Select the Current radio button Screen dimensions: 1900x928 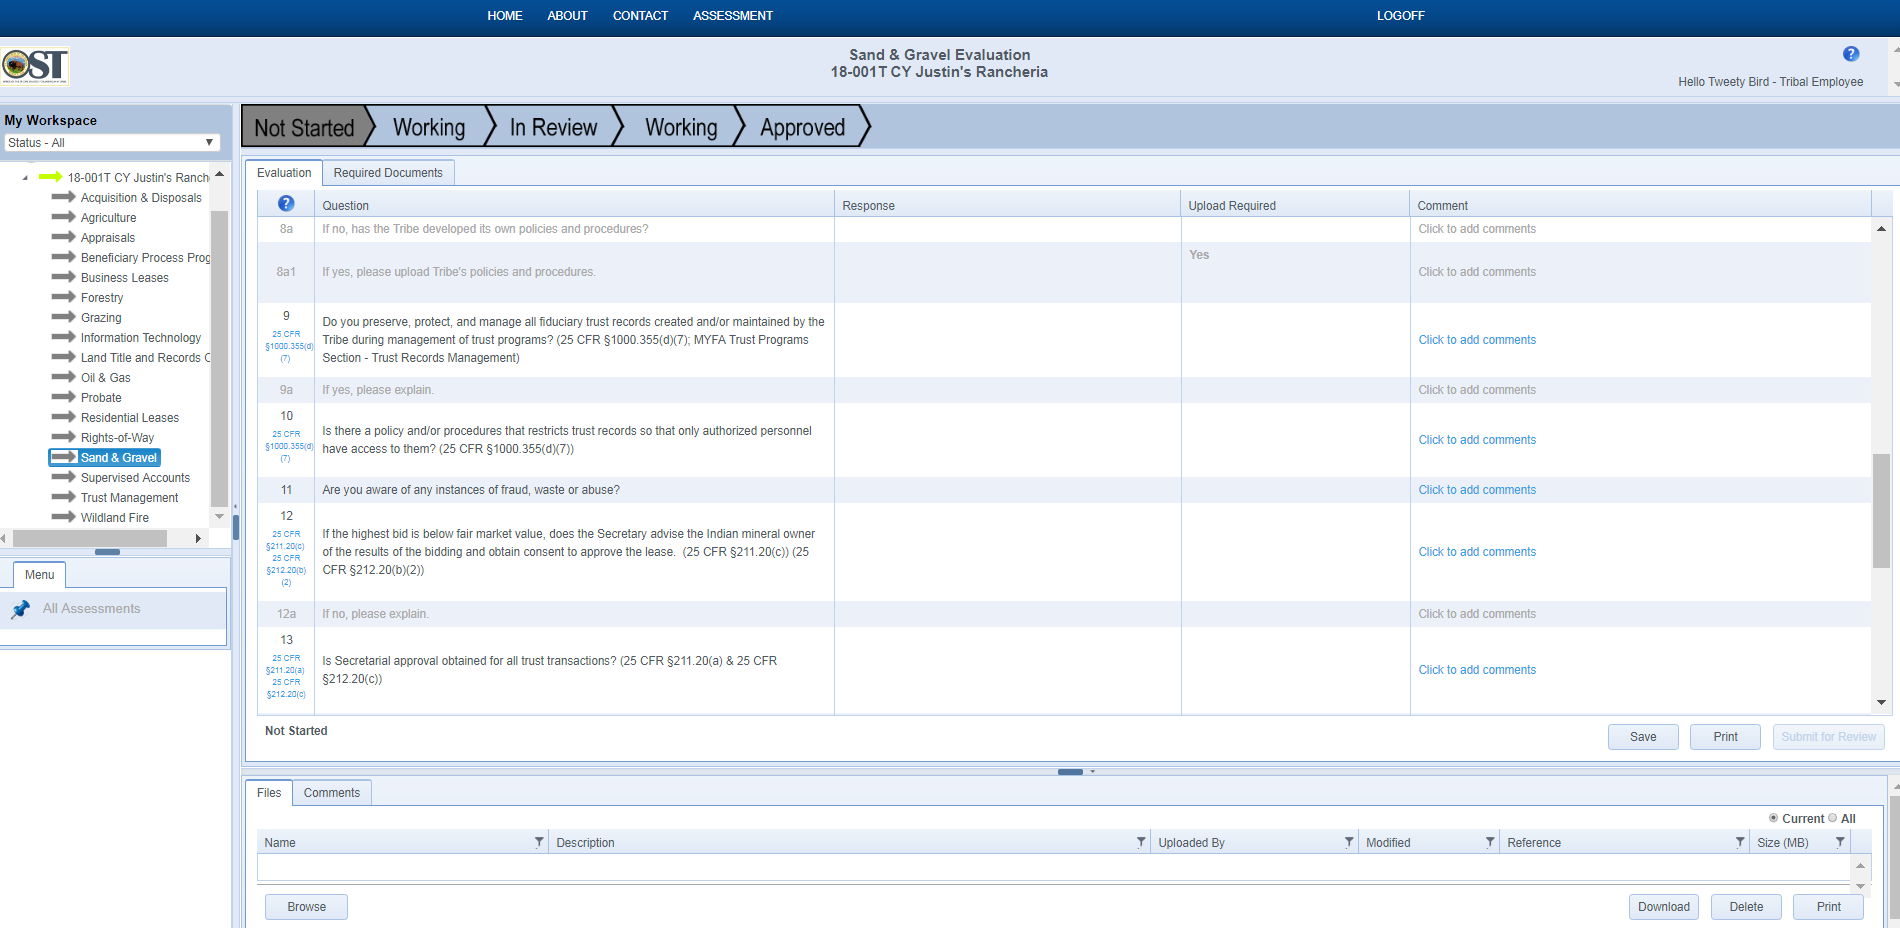coord(1773,818)
